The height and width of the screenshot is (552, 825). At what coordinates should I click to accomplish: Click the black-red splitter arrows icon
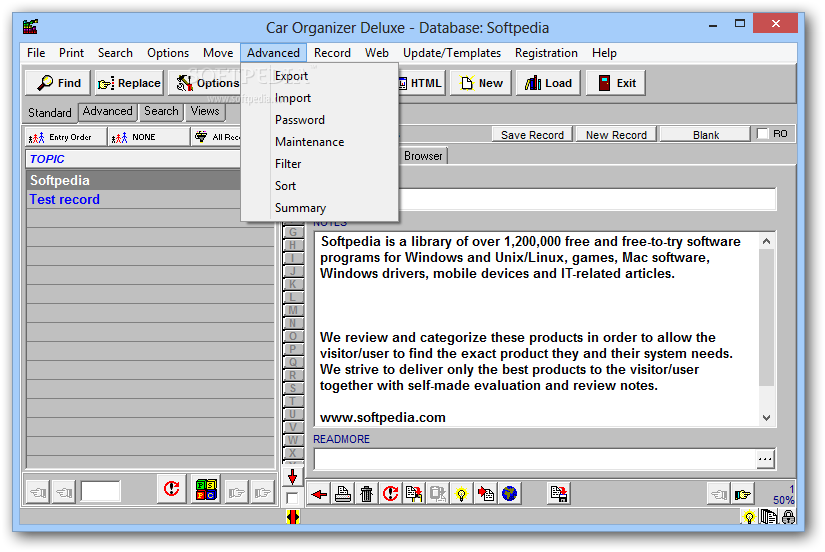[x=293, y=517]
